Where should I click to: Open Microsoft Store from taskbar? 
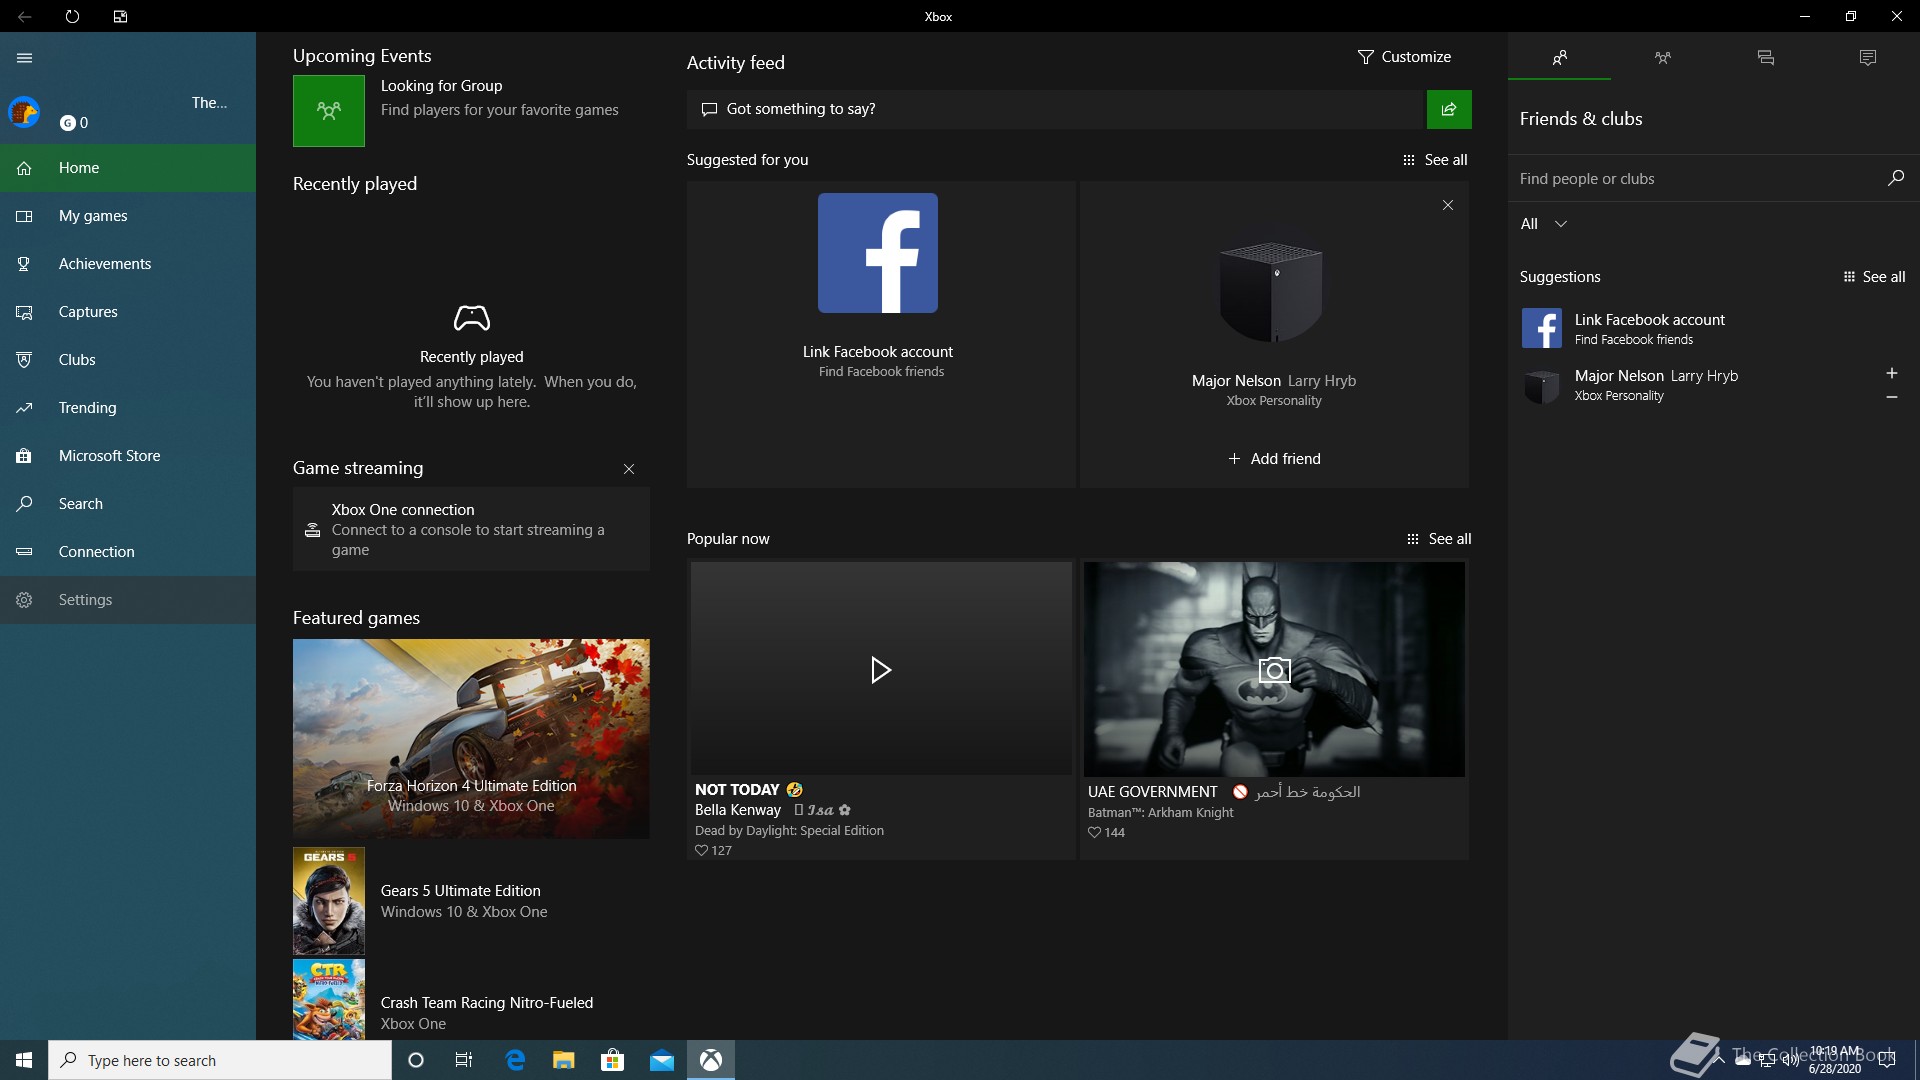[612, 1060]
